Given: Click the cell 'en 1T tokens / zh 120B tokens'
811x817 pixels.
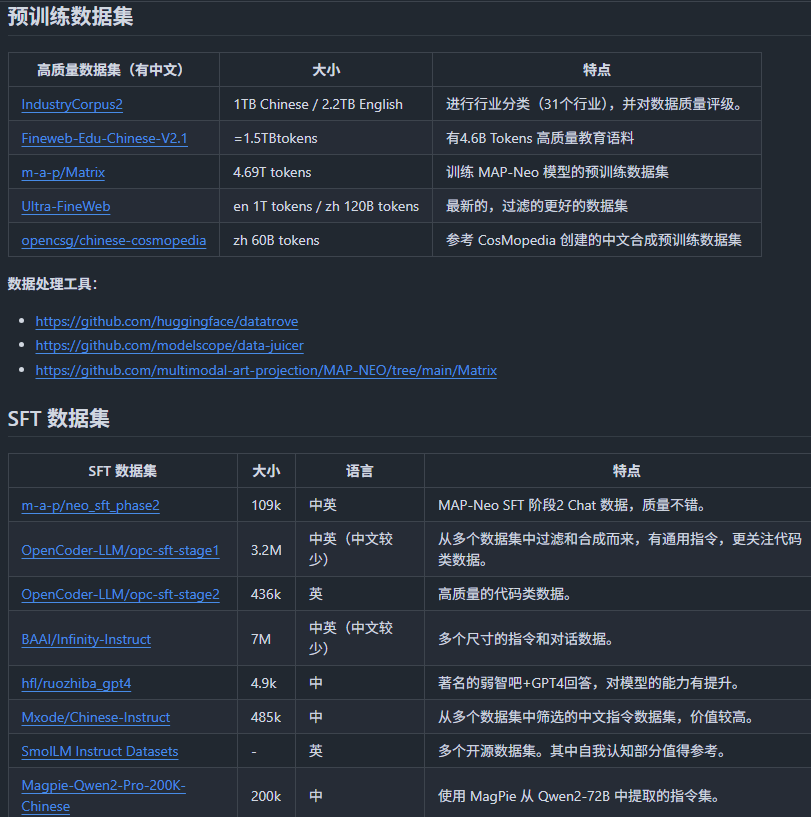Looking at the screenshot, I should (x=326, y=206).
